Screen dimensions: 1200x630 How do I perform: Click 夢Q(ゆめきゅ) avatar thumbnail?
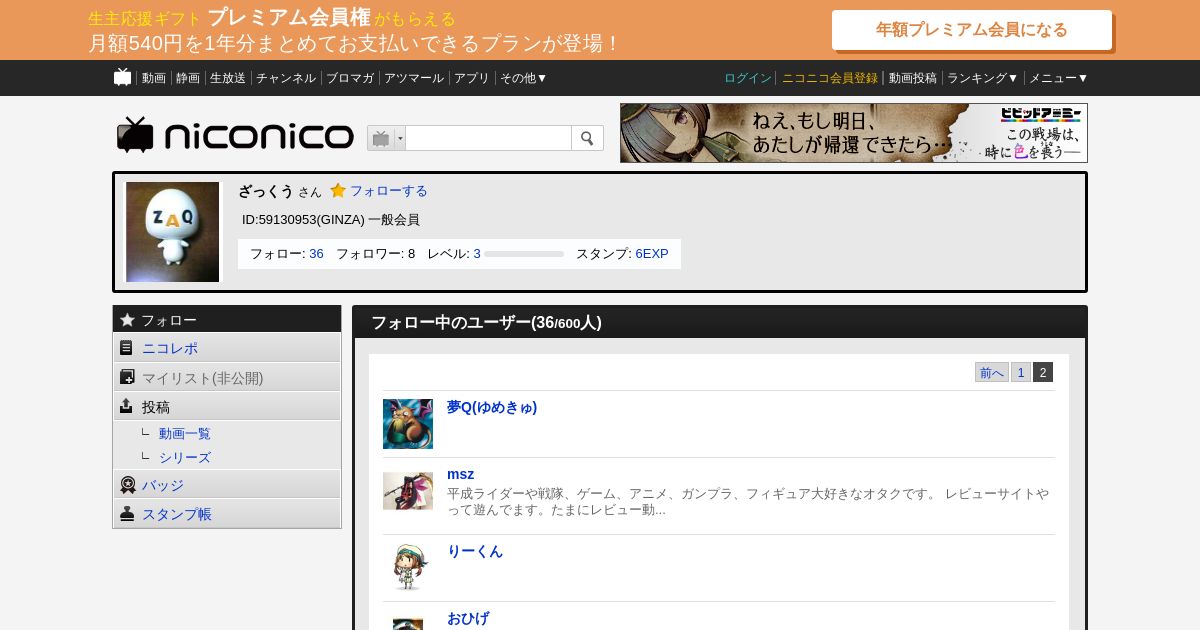pyautogui.click(x=408, y=424)
